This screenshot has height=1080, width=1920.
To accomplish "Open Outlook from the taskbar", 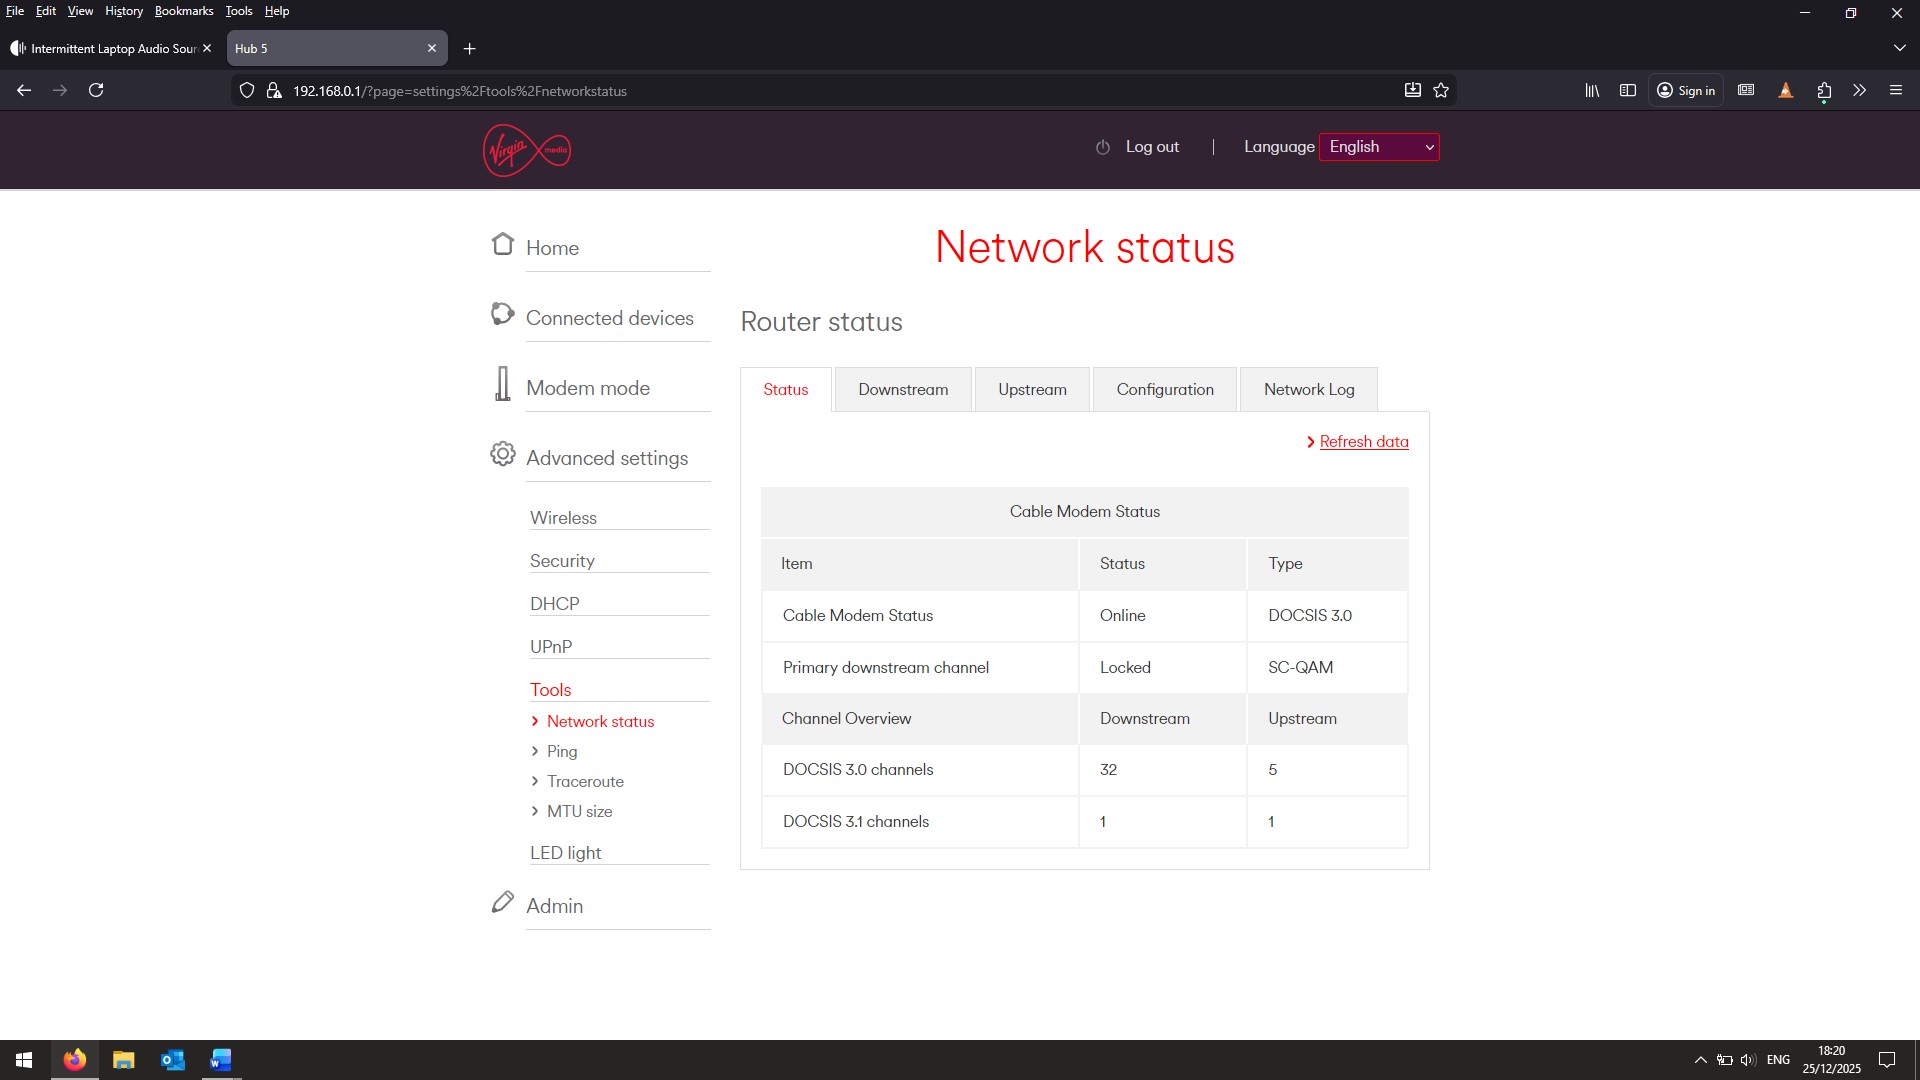I will (172, 1060).
